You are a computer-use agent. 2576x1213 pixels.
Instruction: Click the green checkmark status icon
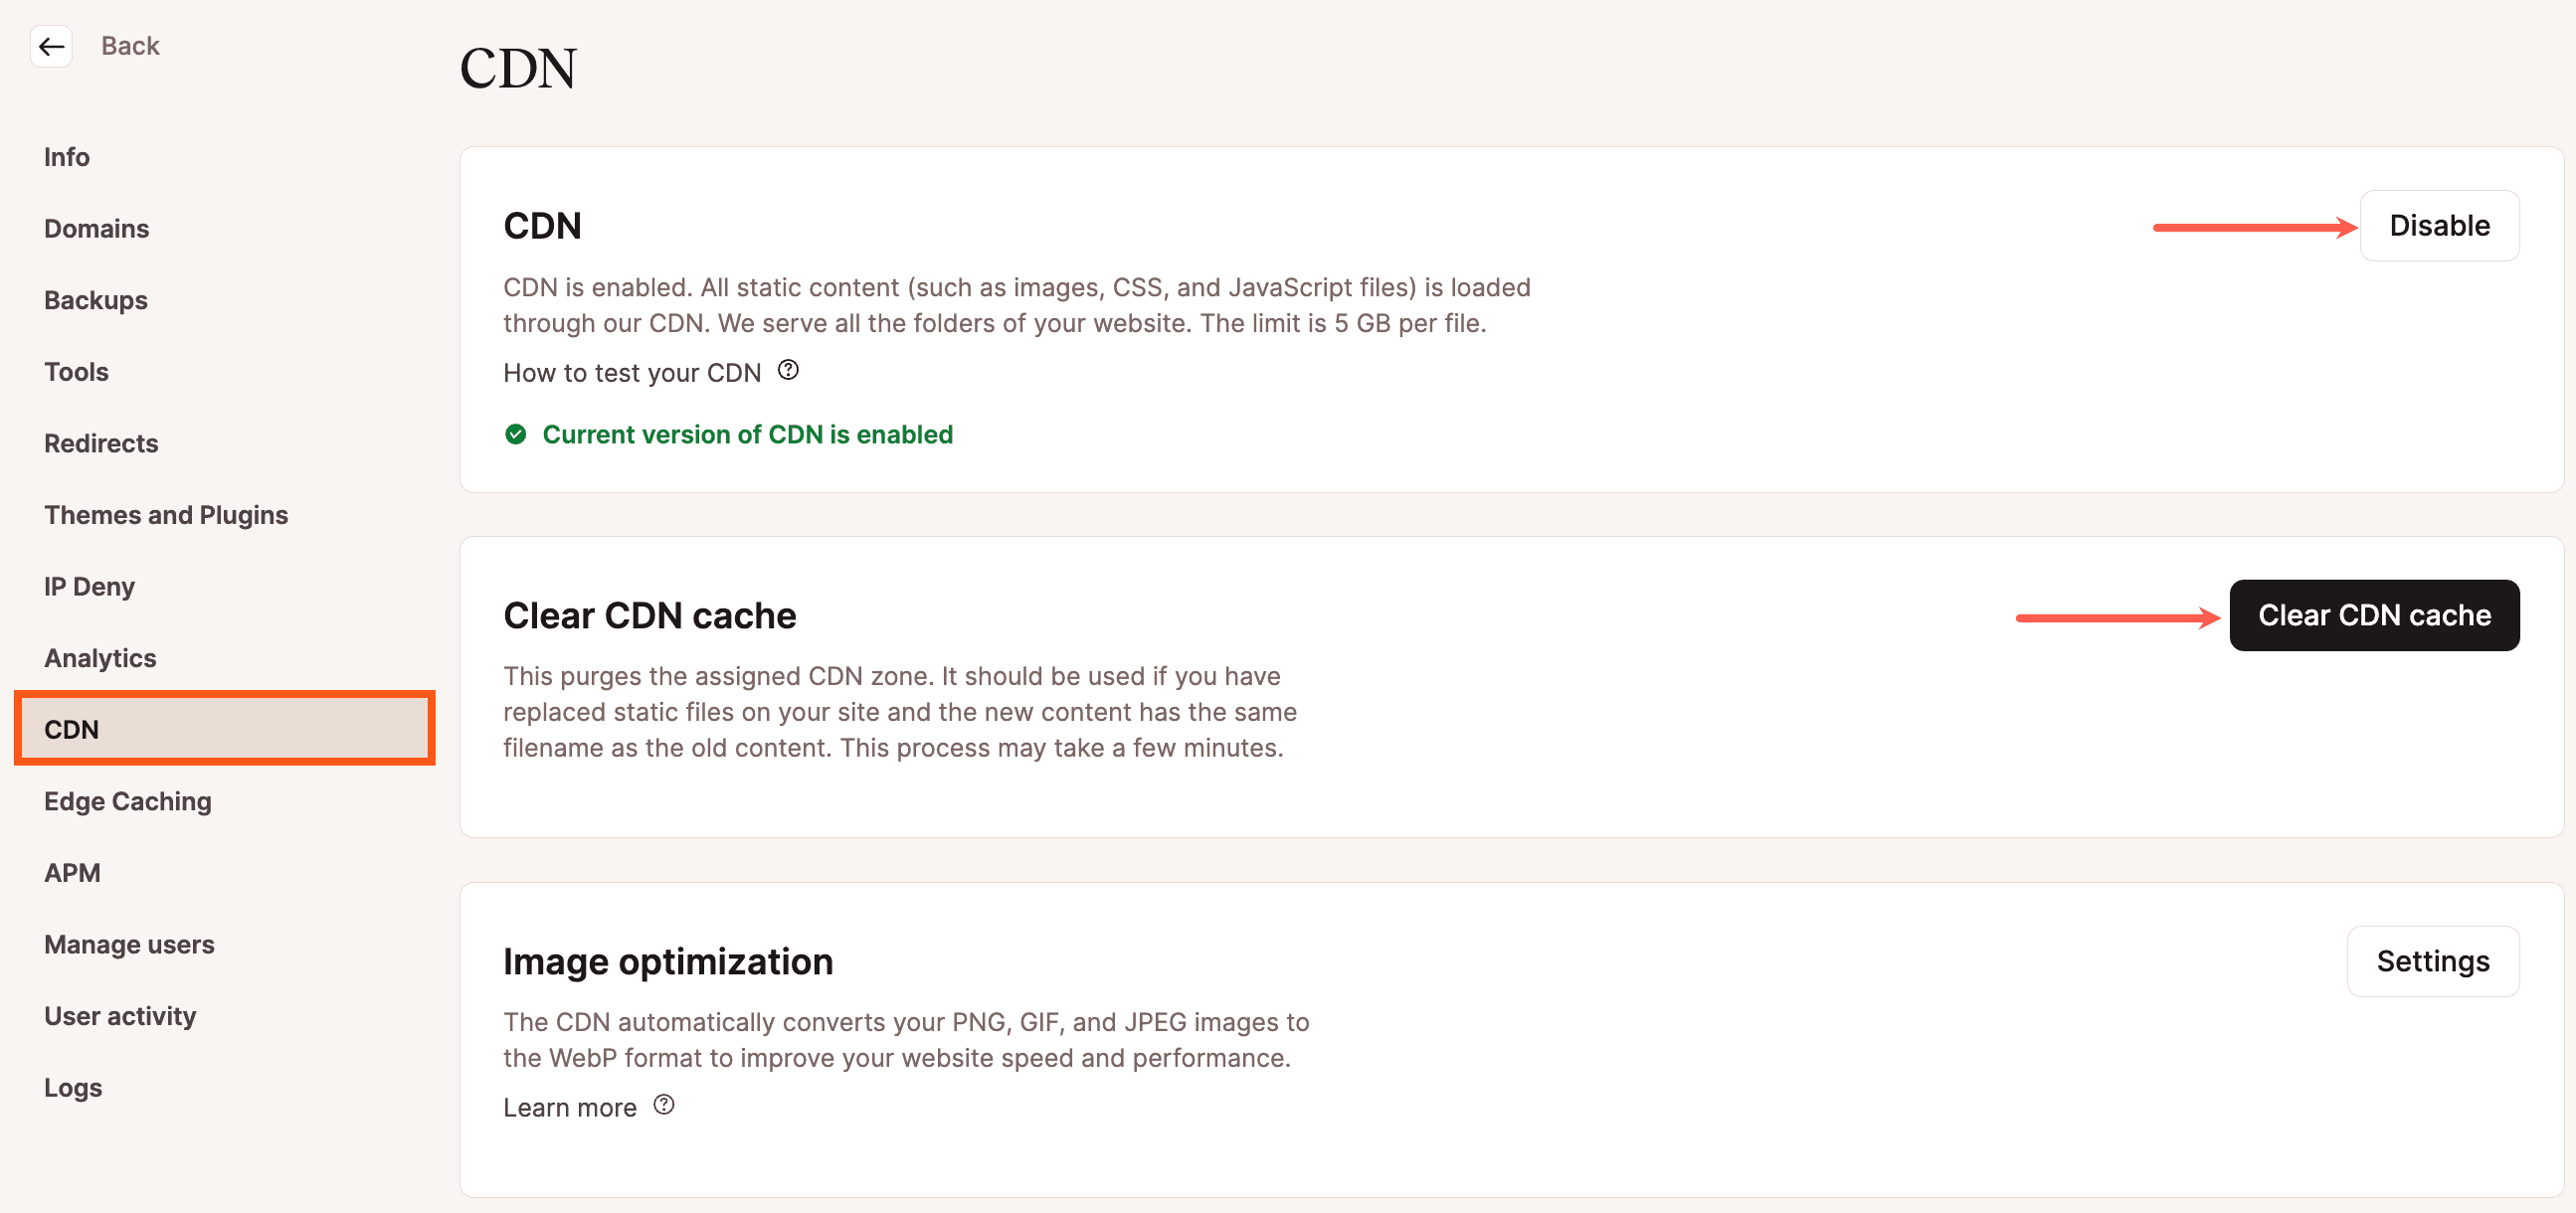point(516,434)
